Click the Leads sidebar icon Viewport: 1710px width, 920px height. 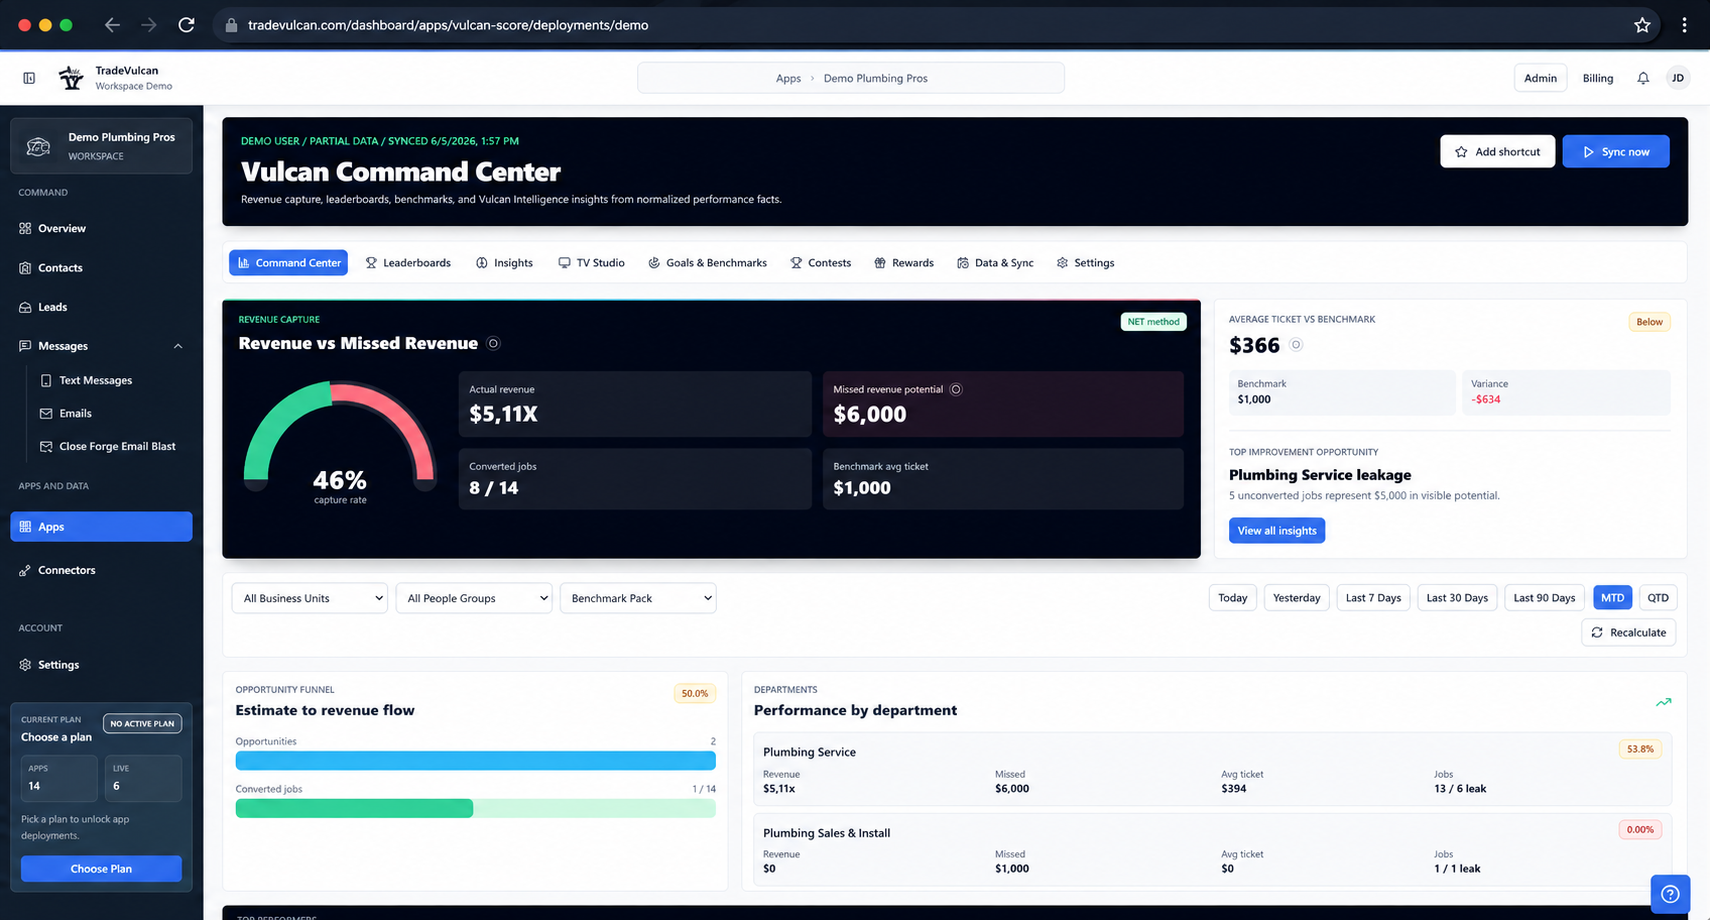click(25, 307)
